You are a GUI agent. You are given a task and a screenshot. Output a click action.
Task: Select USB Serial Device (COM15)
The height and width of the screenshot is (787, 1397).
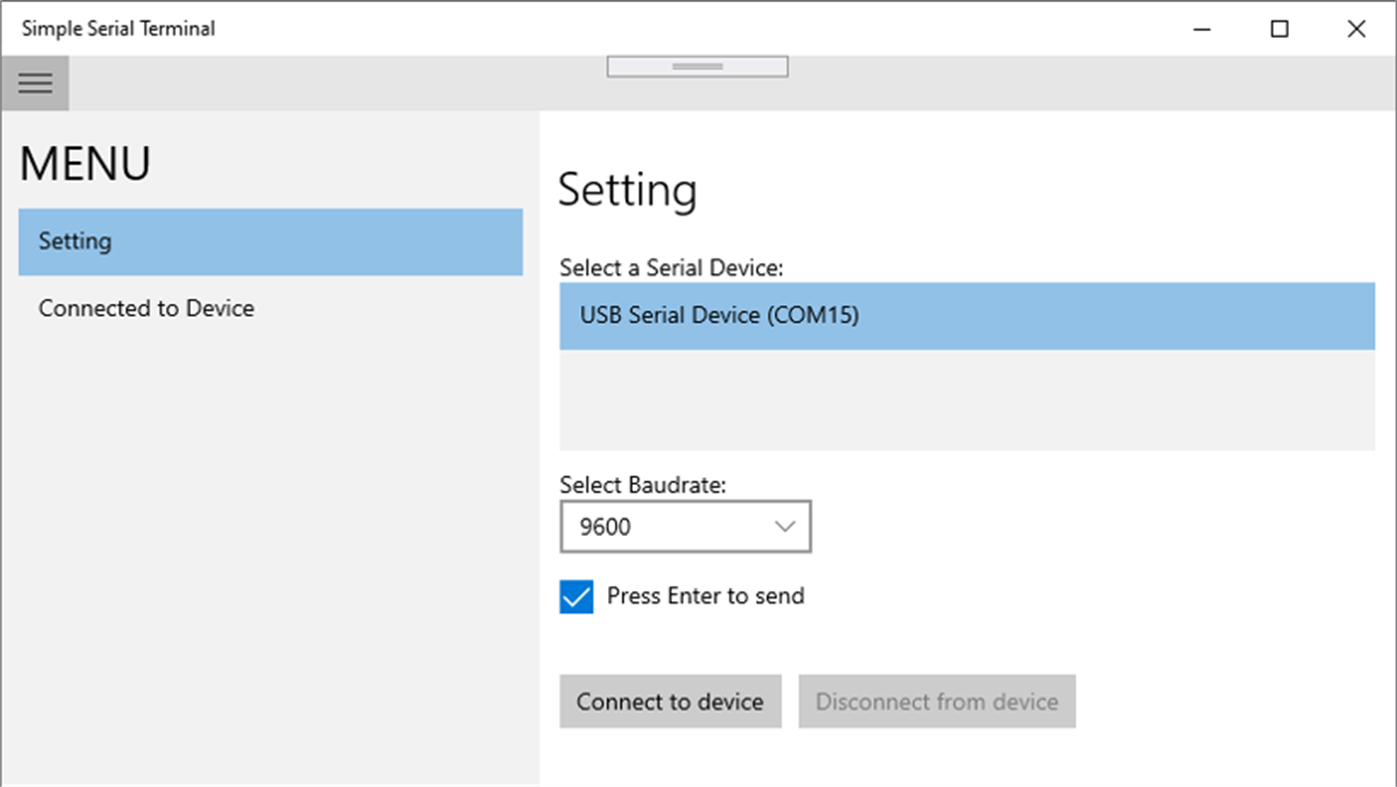tap(966, 315)
